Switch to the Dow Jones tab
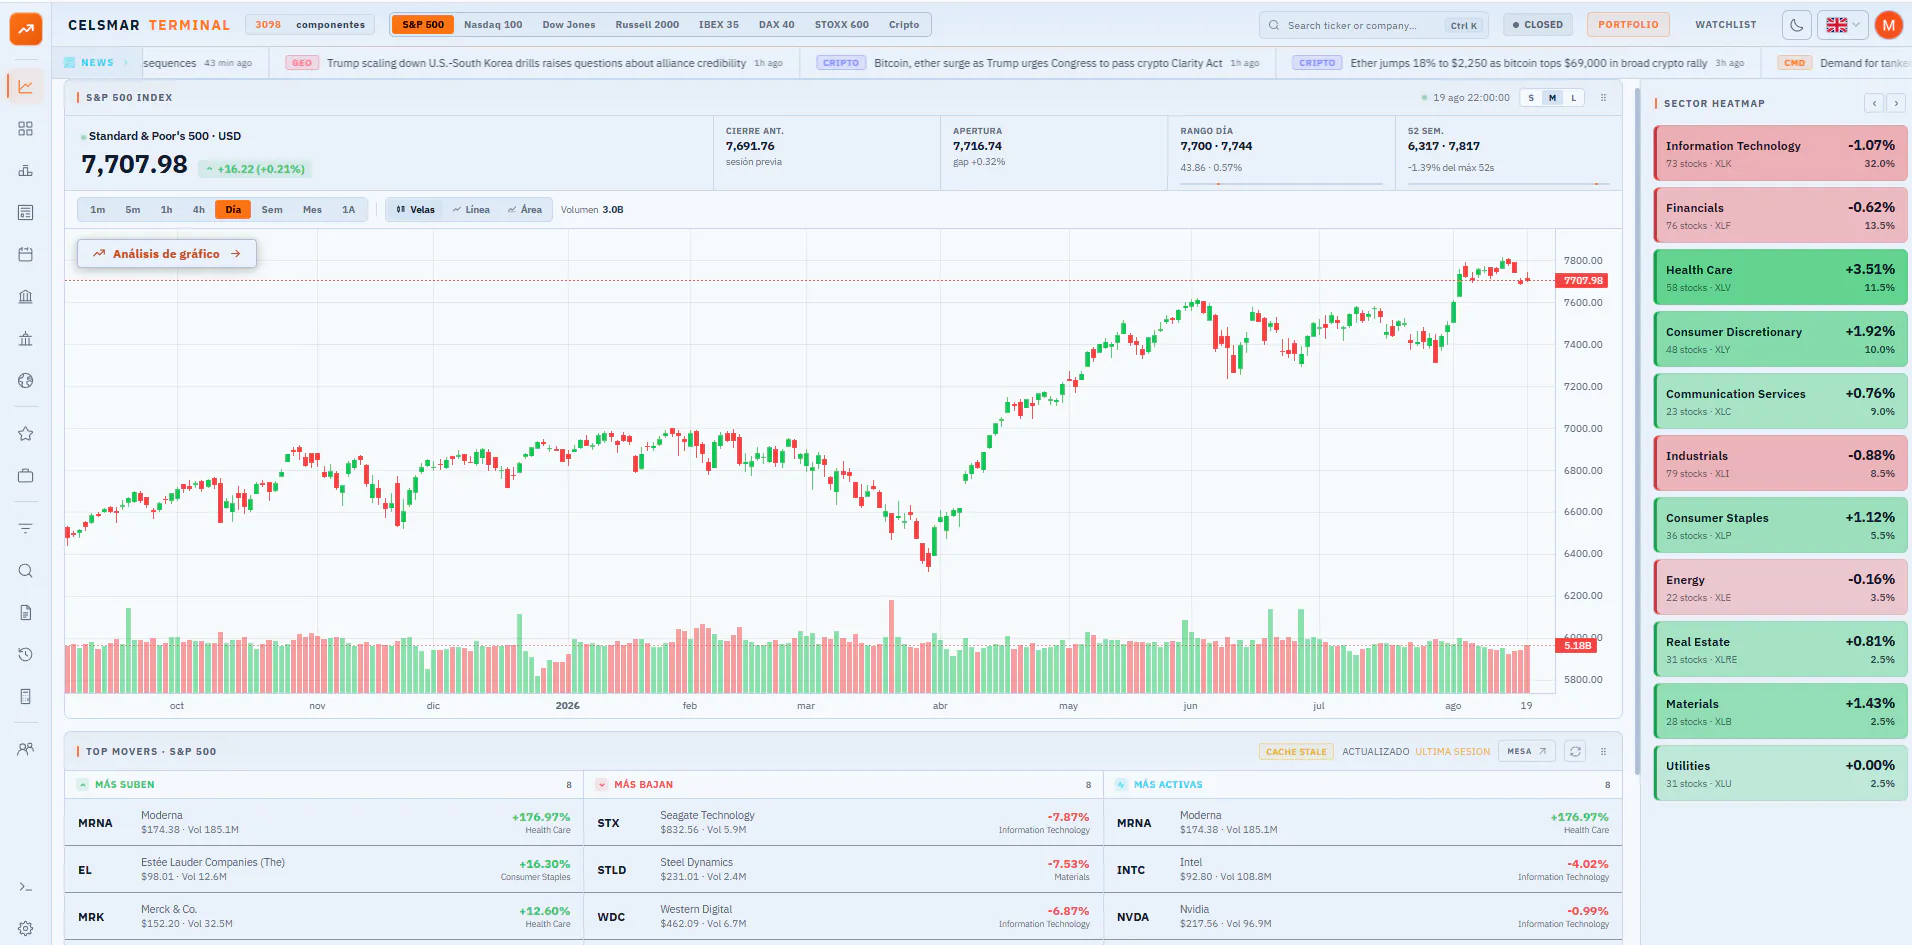Screen dimensions: 1912x945 pos(569,25)
